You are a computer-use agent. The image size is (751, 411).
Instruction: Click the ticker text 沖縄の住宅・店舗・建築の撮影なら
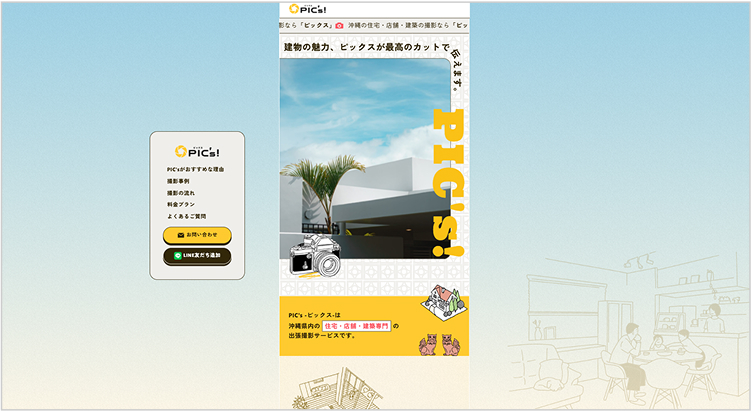398,25
